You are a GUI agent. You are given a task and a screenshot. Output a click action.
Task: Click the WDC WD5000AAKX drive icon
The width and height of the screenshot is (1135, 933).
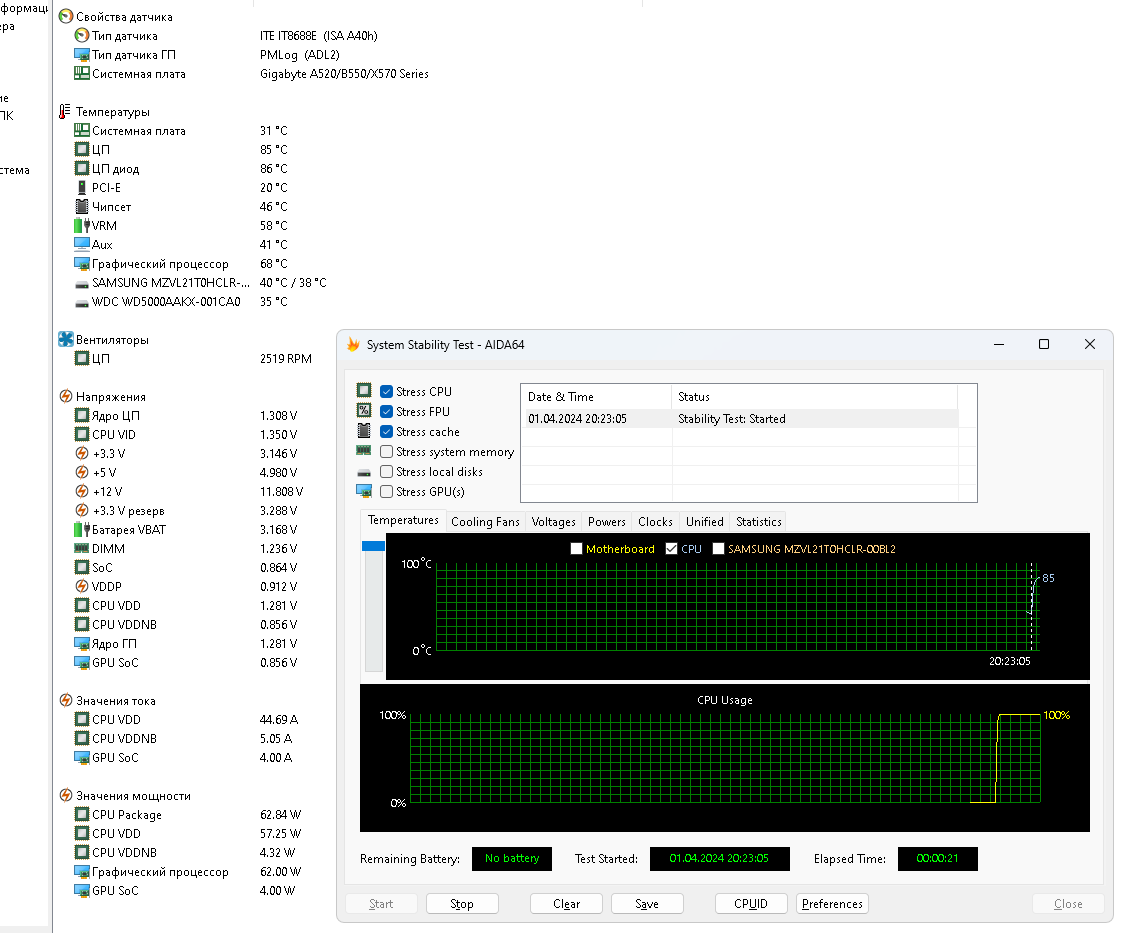pos(82,303)
